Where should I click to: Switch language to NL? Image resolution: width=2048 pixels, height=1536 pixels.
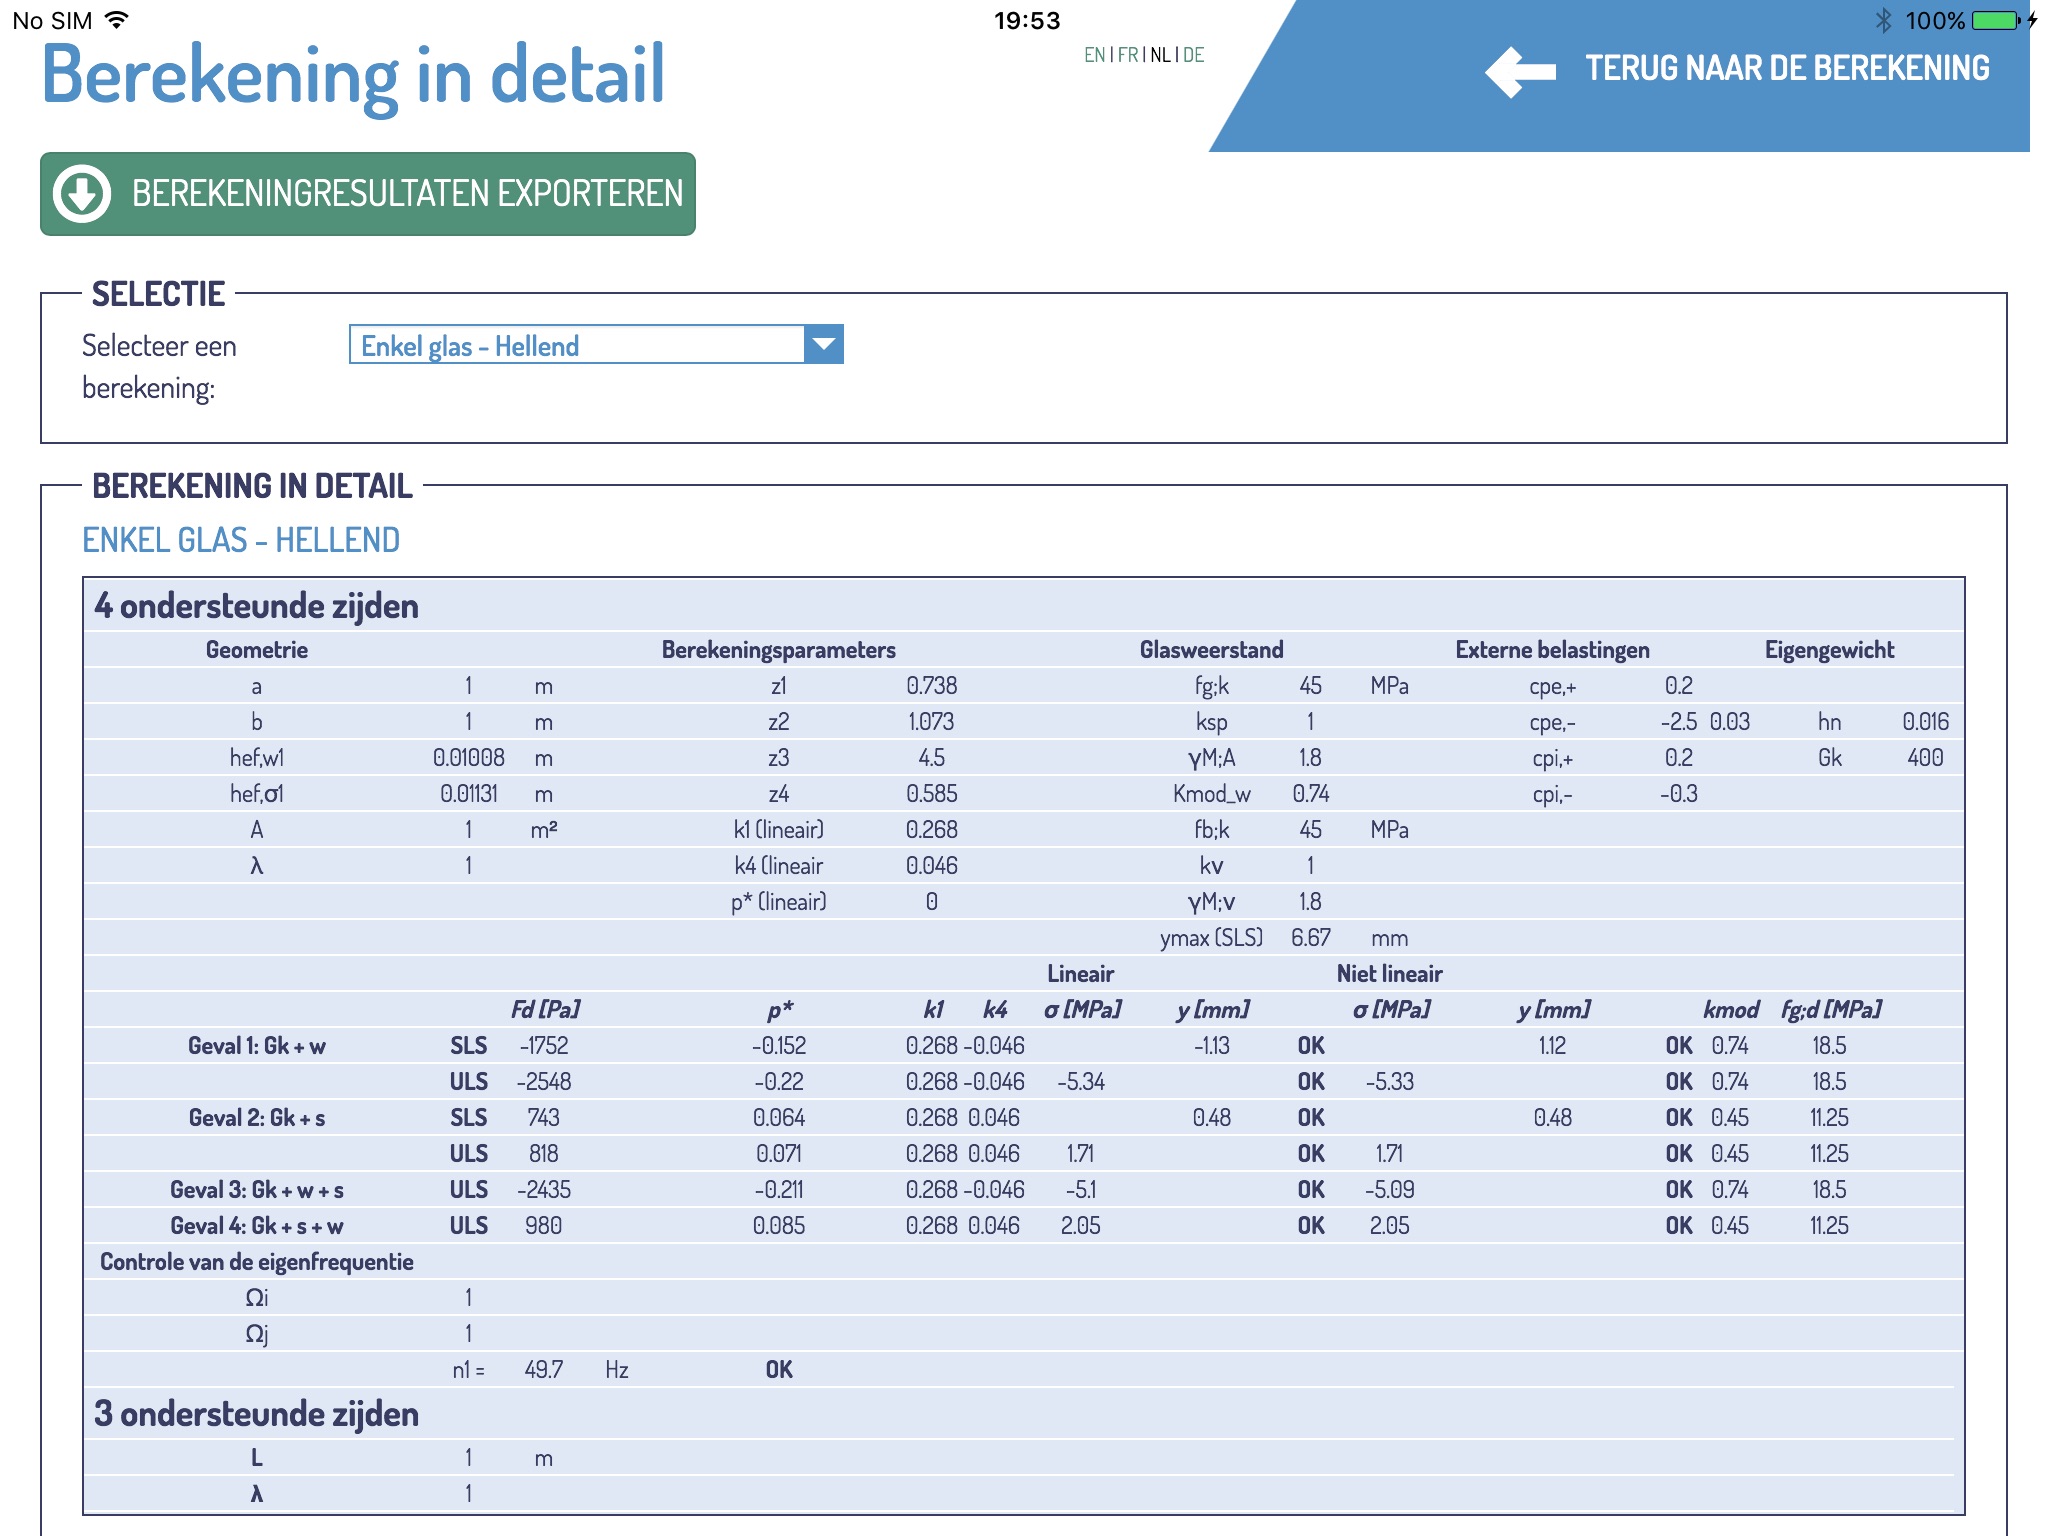1161,55
